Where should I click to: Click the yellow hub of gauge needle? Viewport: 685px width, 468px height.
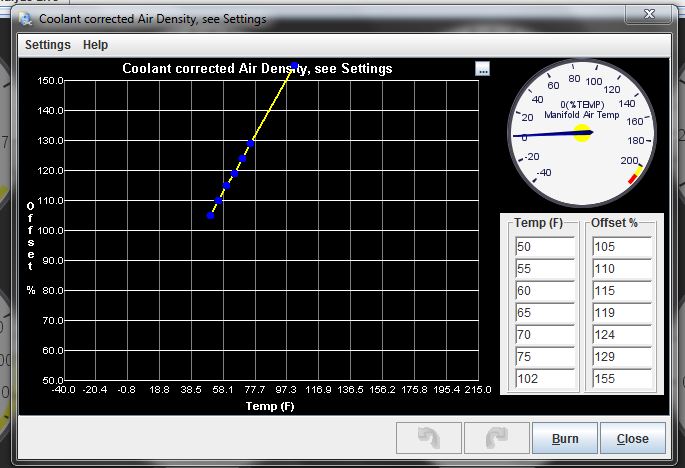click(x=582, y=132)
